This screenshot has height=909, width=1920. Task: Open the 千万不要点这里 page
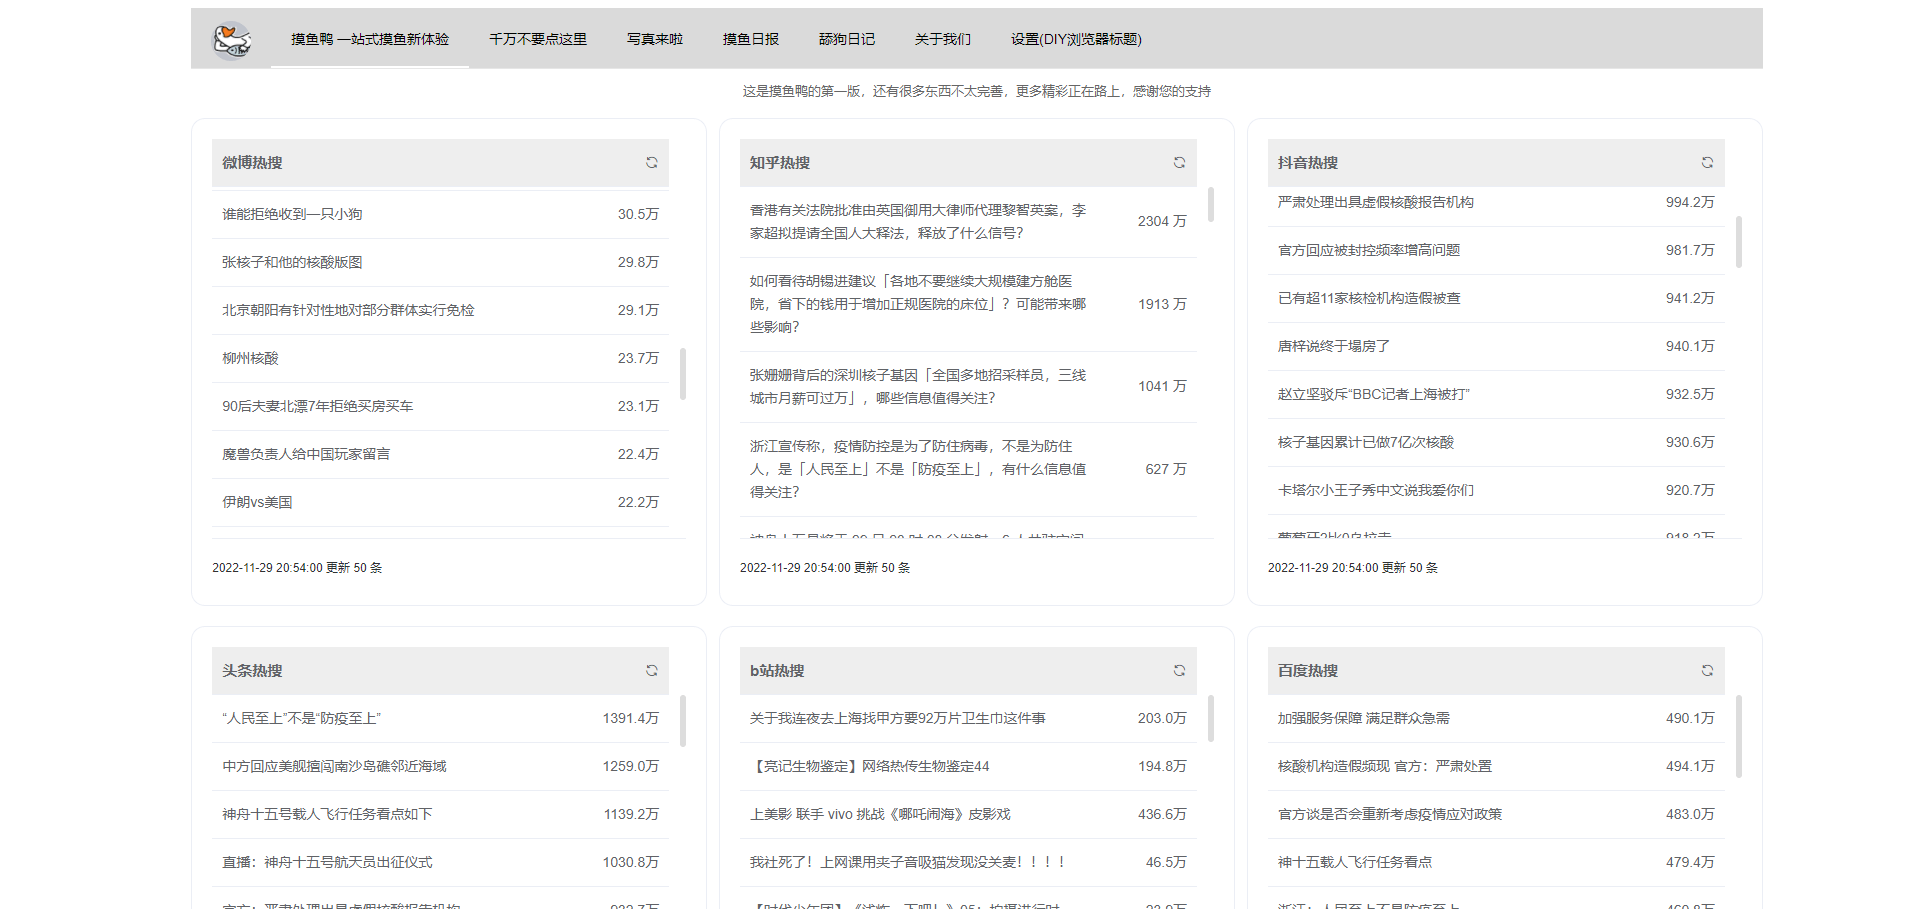538,39
